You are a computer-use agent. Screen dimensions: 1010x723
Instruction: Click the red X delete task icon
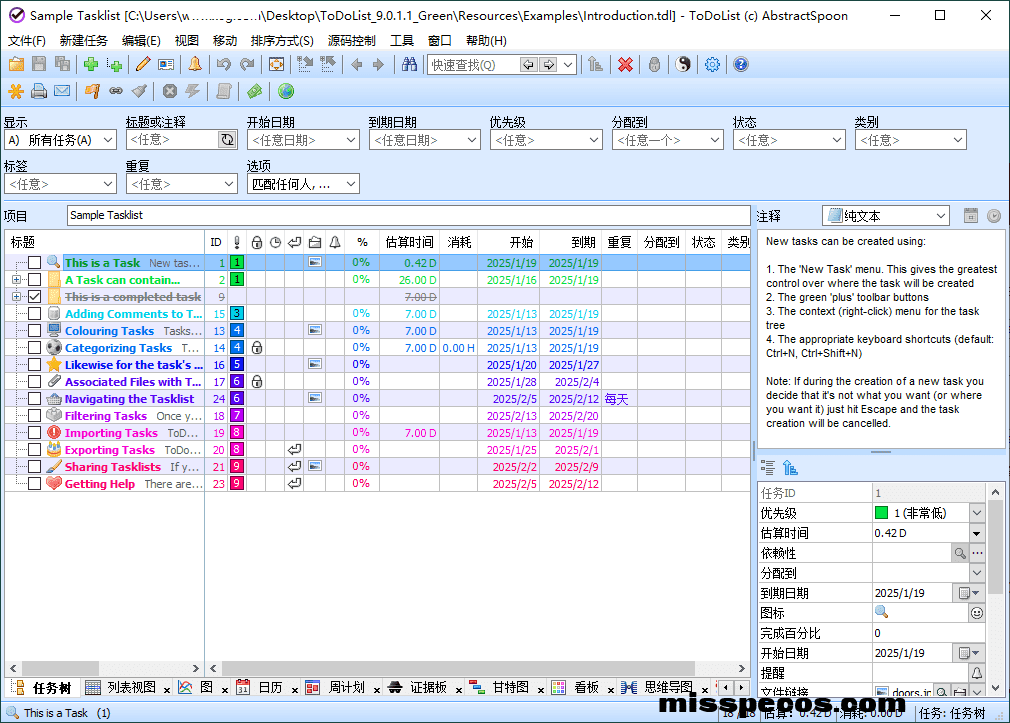(x=625, y=65)
